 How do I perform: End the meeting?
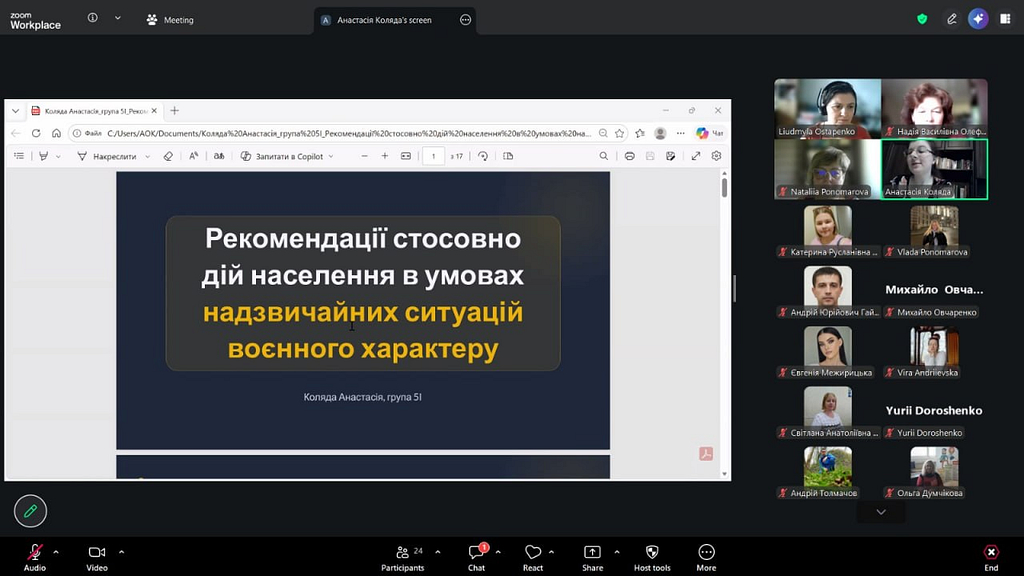(x=991, y=558)
